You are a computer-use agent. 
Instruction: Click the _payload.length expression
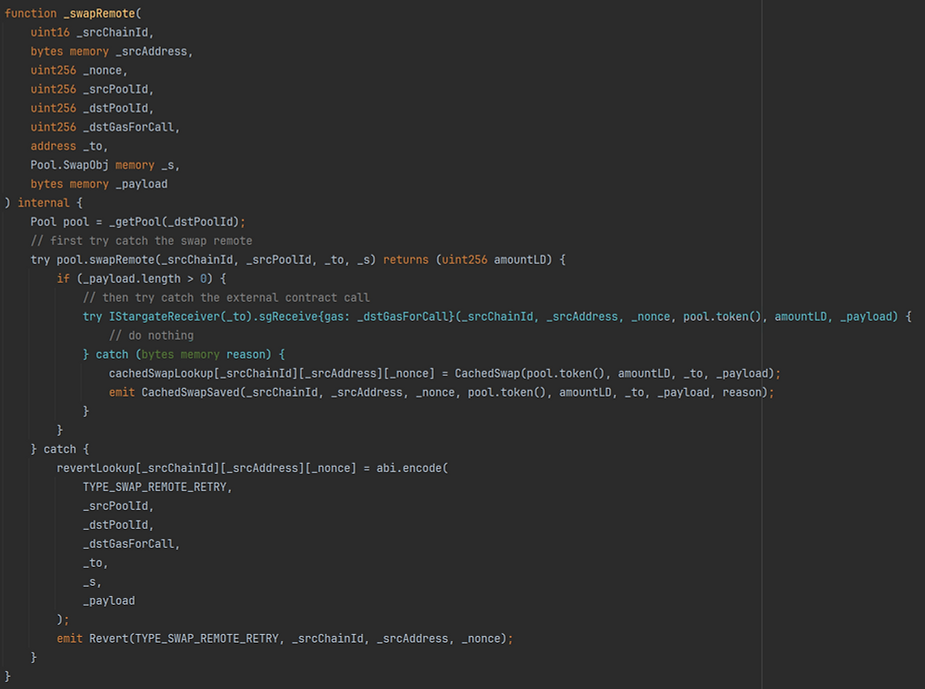tap(132, 278)
